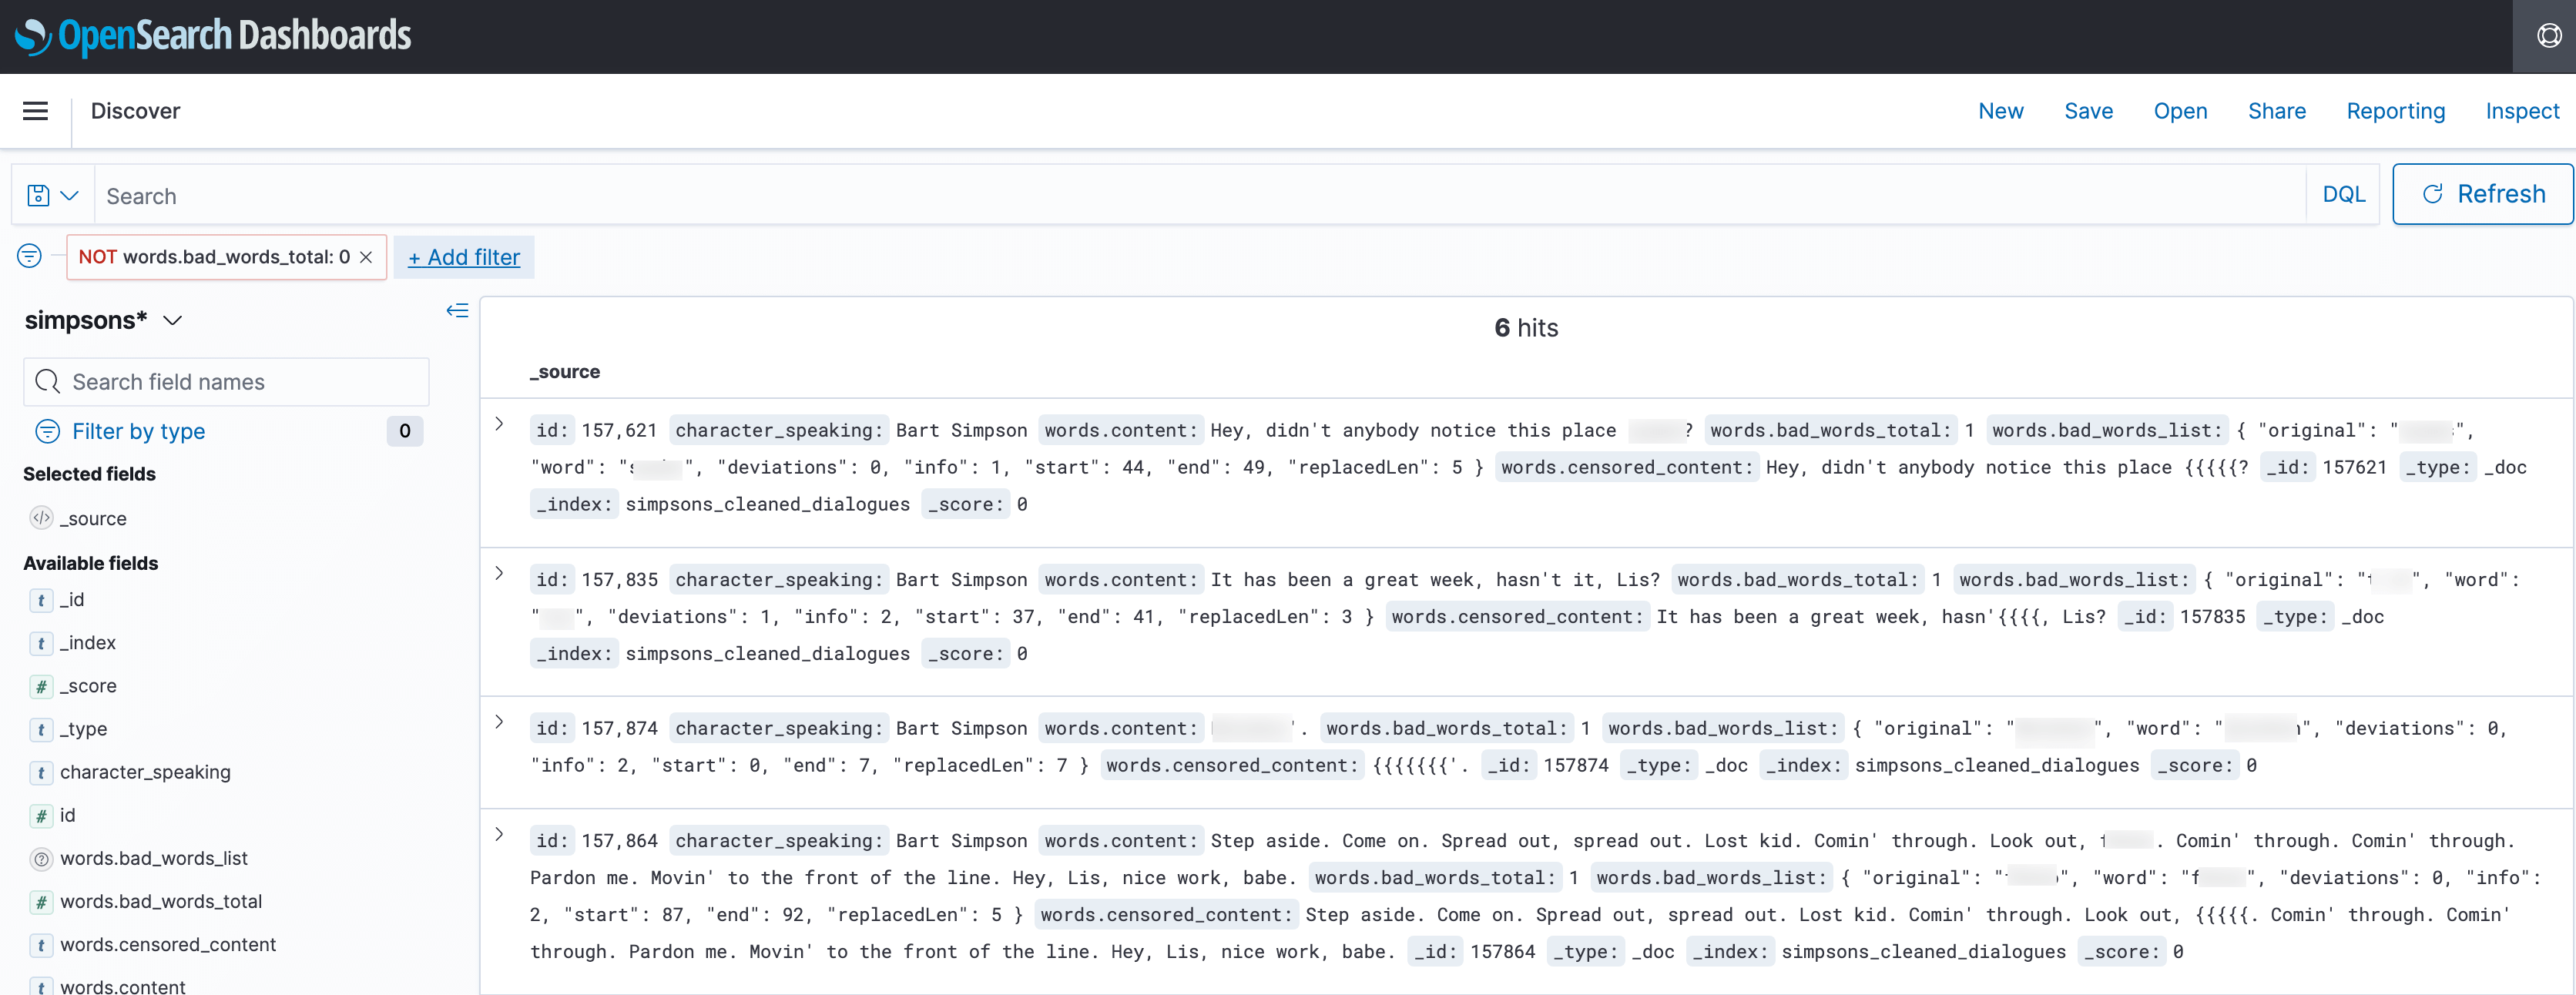Remove the NOT words.bad_words_total filter
This screenshot has height=995, width=2576.
(x=367, y=257)
